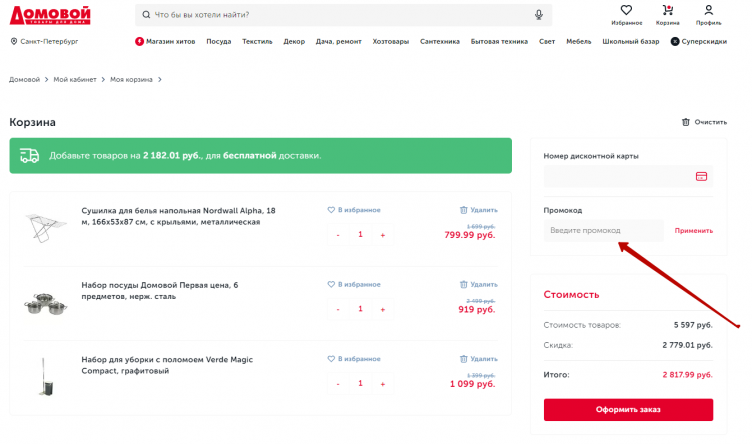The width and height of the screenshot is (752, 444).
Task: Open Сушилка для белья product thumbnail
Action: [x=46, y=227]
